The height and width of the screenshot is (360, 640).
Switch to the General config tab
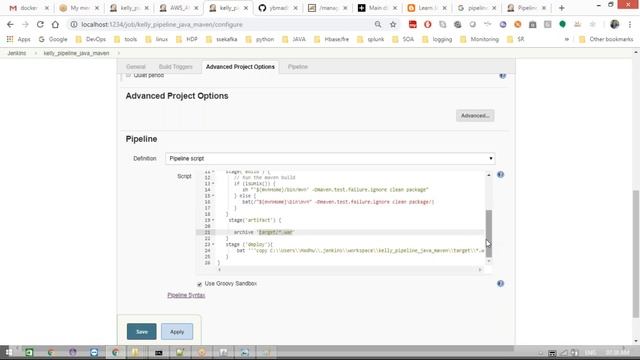pyautogui.click(x=136, y=67)
